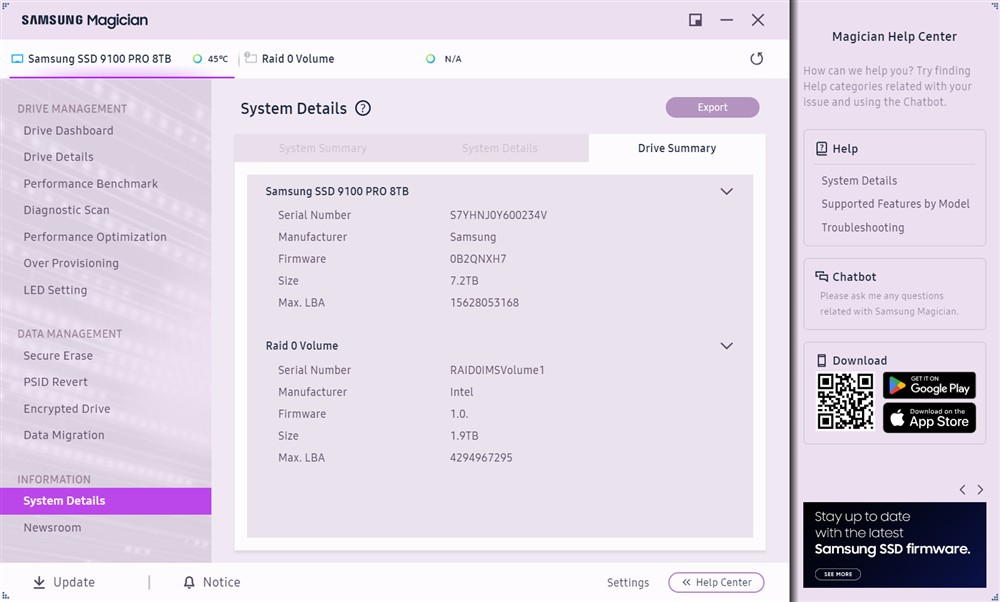This screenshot has height=602, width=1000.
Task: Open the App Store download badge
Action: click(x=929, y=418)
